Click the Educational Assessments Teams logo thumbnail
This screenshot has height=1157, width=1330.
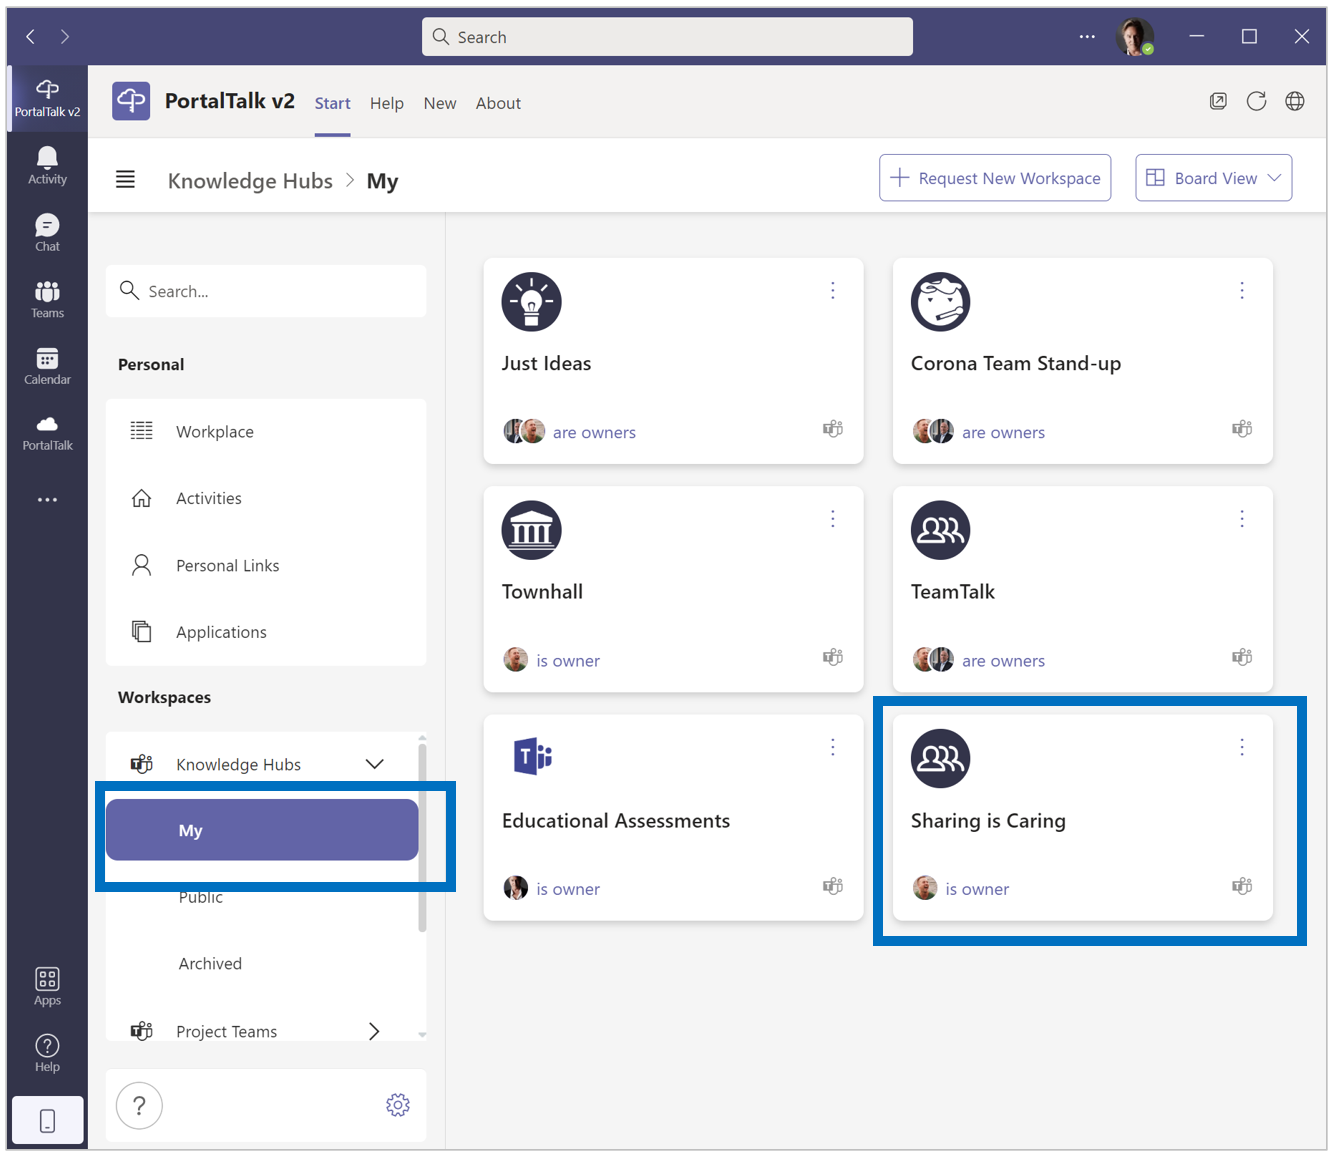(x=532, y=757)
